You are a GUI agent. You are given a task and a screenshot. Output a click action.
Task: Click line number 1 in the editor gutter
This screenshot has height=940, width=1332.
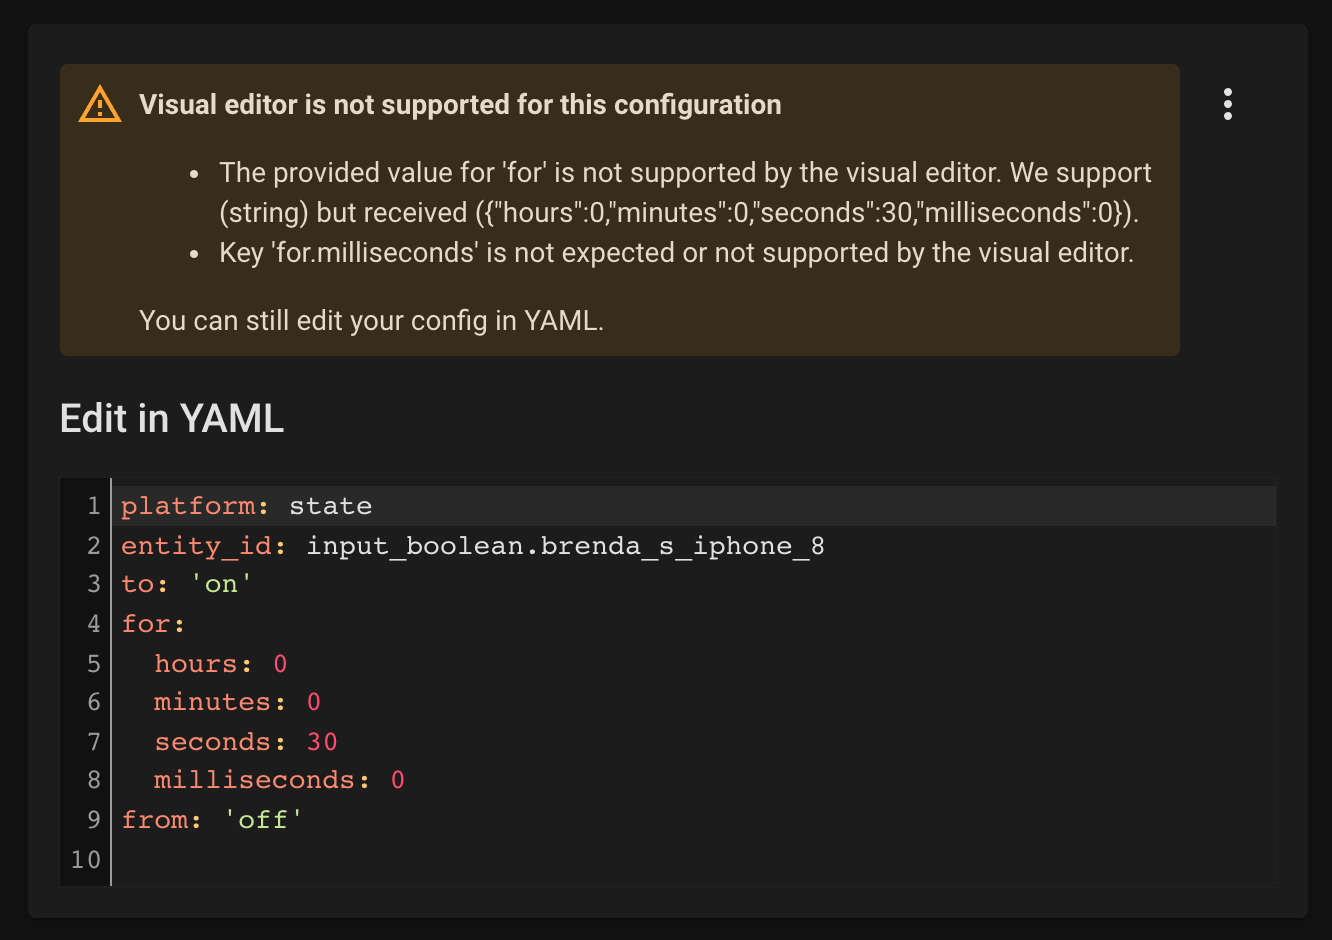coord(93,506)
